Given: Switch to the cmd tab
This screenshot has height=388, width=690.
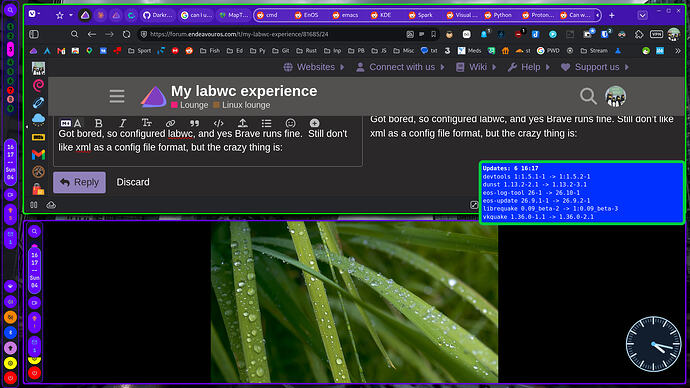Looking at the screenshot, I should click(272, 15).
